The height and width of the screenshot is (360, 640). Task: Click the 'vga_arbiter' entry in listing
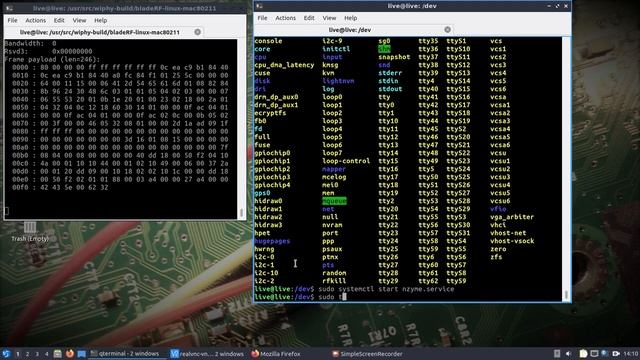[x=512, y=217]
